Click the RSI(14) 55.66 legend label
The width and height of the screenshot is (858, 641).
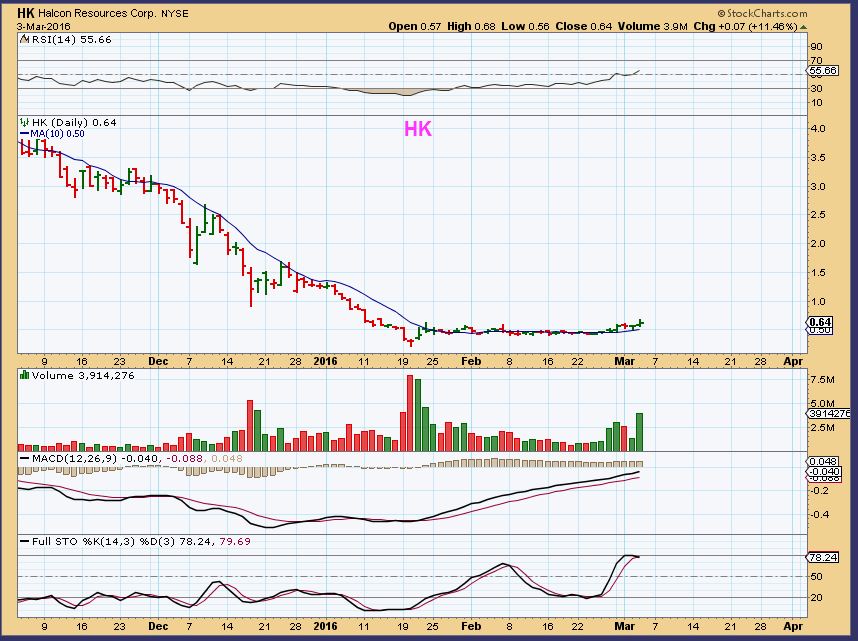pyautogui.click(x=71, y=39)
